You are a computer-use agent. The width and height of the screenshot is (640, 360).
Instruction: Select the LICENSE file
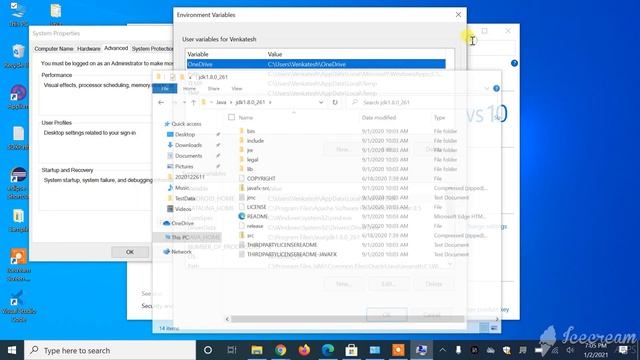click(x=256, y=207)
